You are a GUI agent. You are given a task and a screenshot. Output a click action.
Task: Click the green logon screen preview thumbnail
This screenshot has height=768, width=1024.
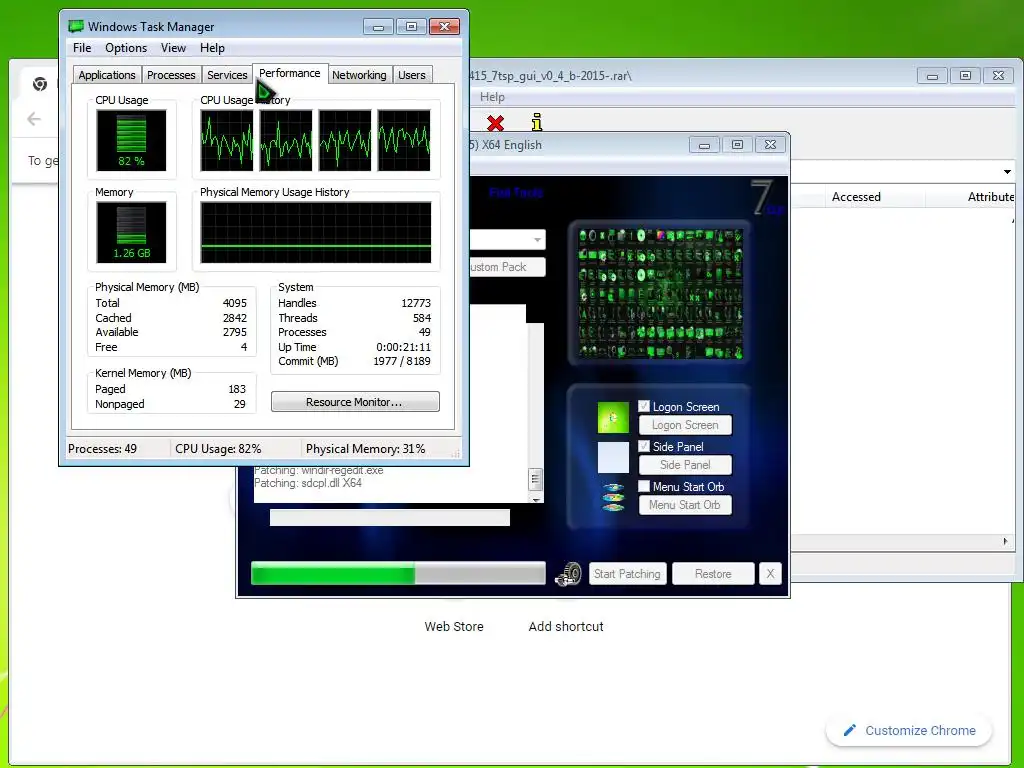coord(613,417)
